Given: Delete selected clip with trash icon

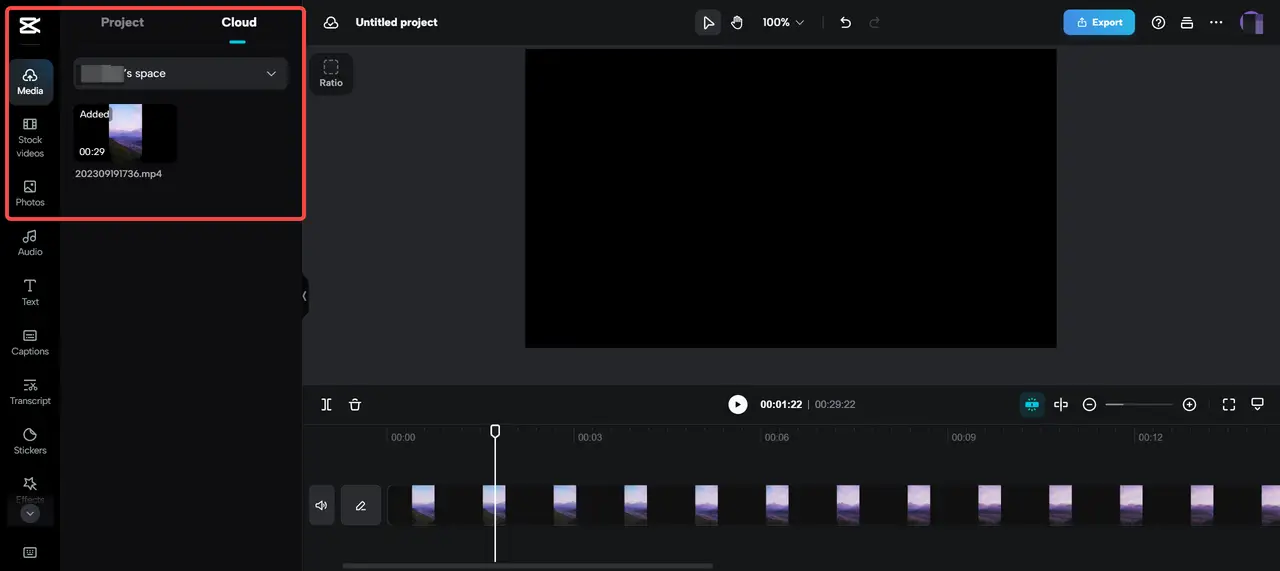Looking at the screenshot, I should (355, 405).
